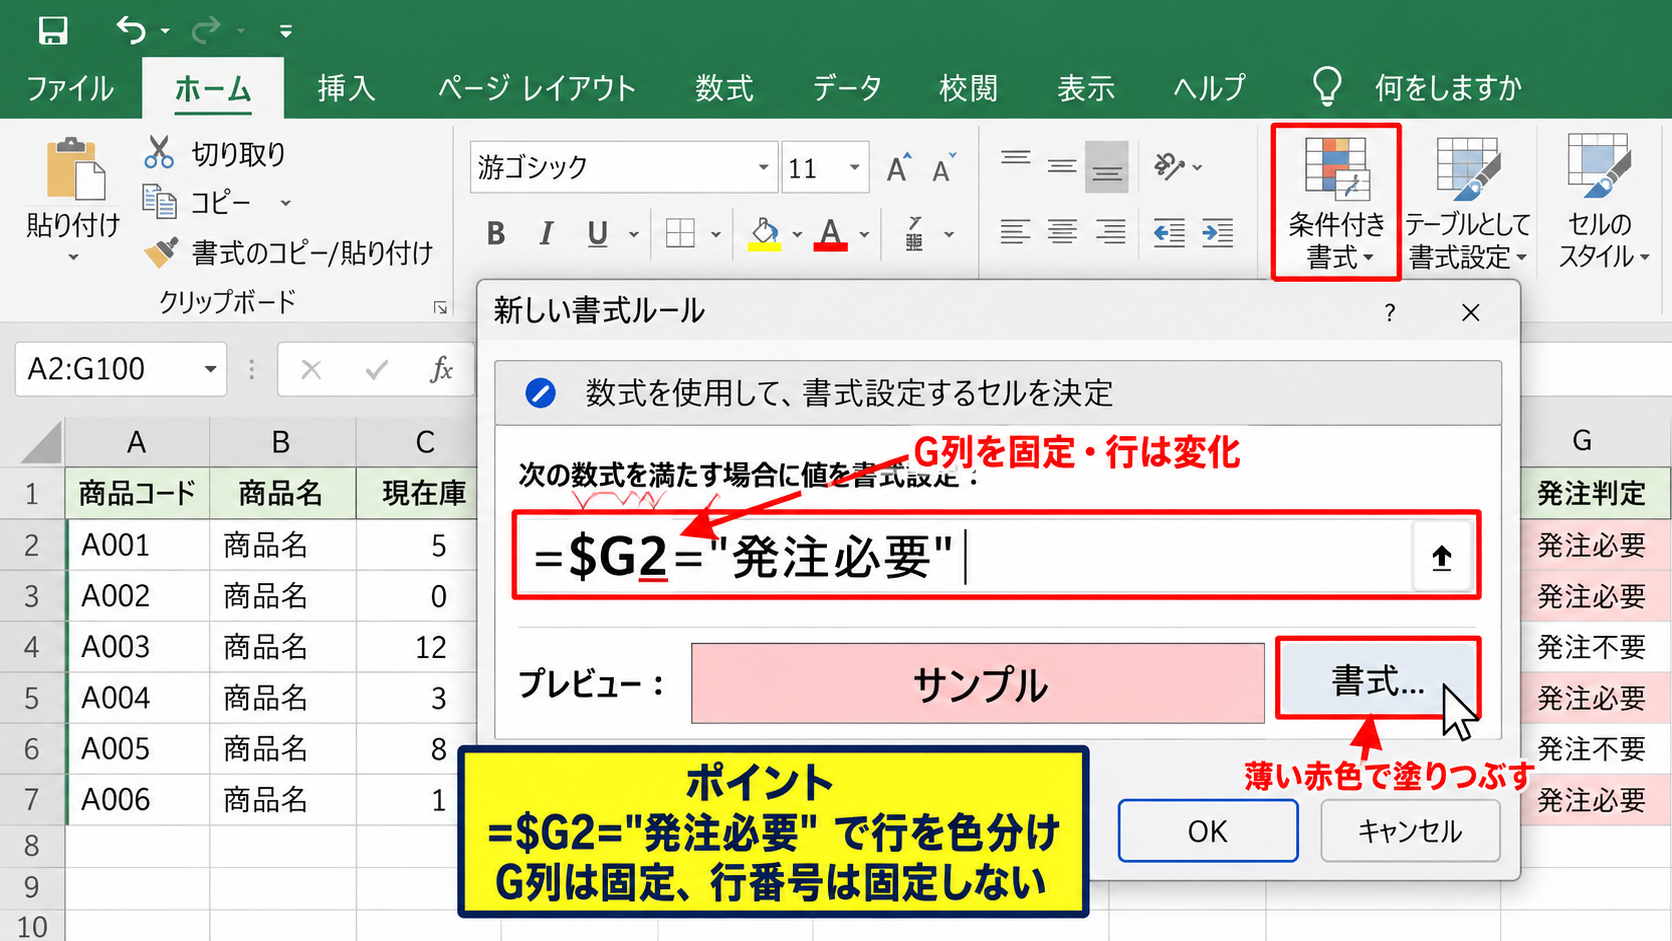Image resolution: width=1672 pixels, height=941 pixels.
Task: Click the borders icon
Action: pos(680,234)
